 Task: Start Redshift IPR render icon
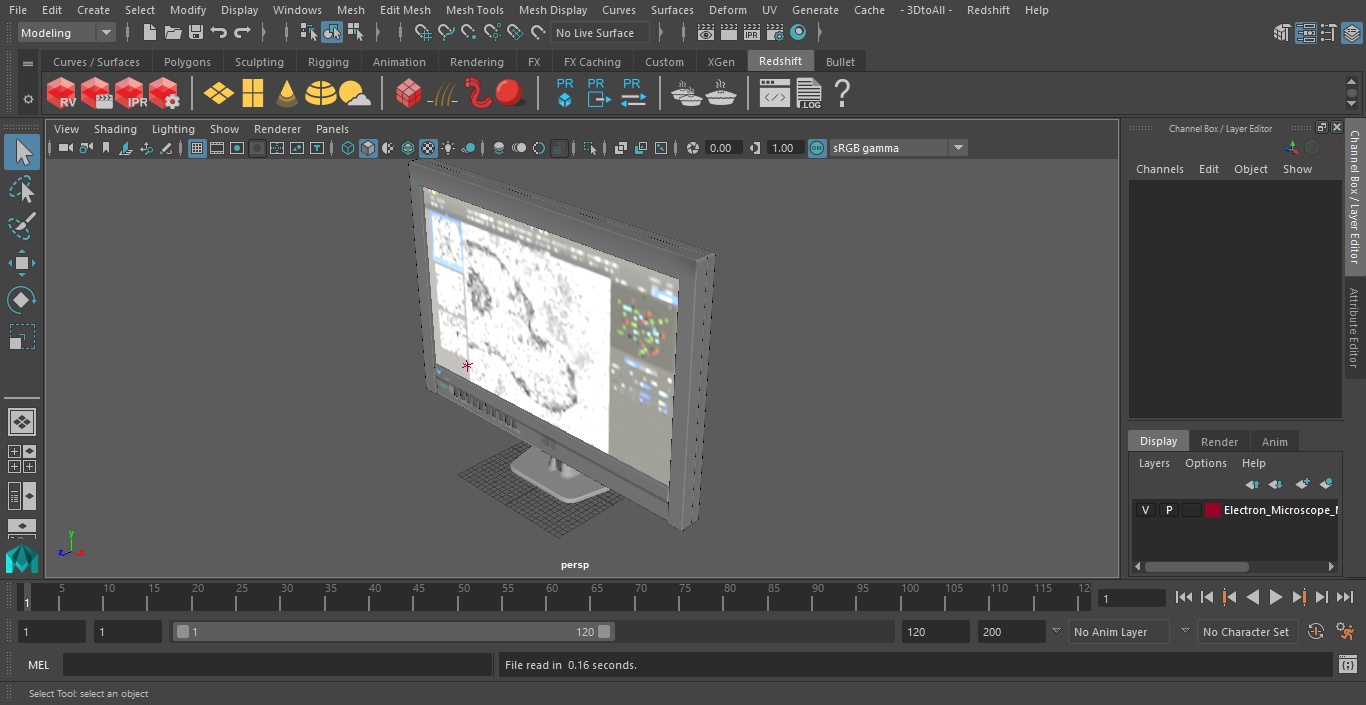click(x=130, y=94)
